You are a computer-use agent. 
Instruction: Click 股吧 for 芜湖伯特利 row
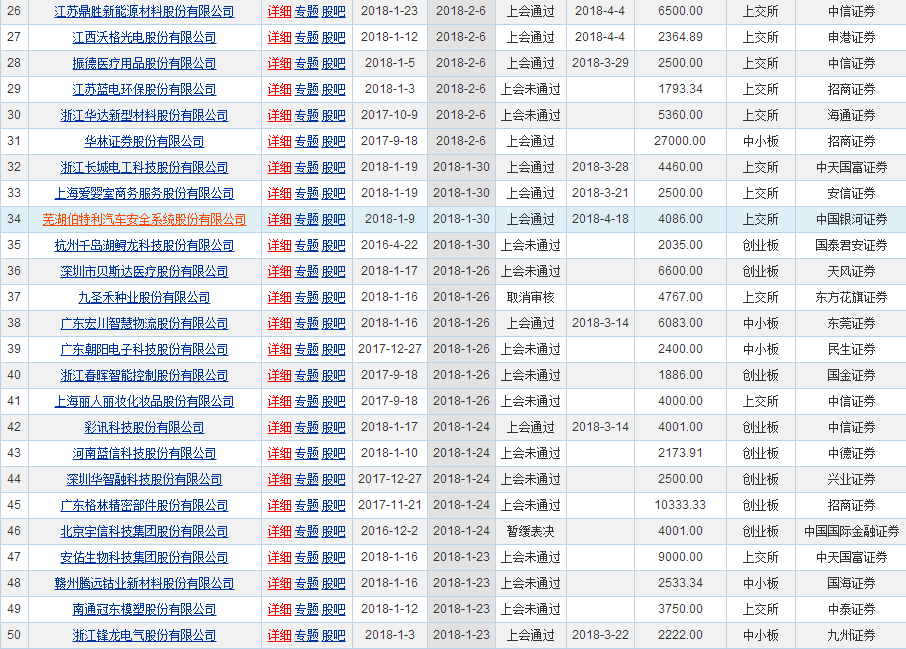(x=333, y=220)
